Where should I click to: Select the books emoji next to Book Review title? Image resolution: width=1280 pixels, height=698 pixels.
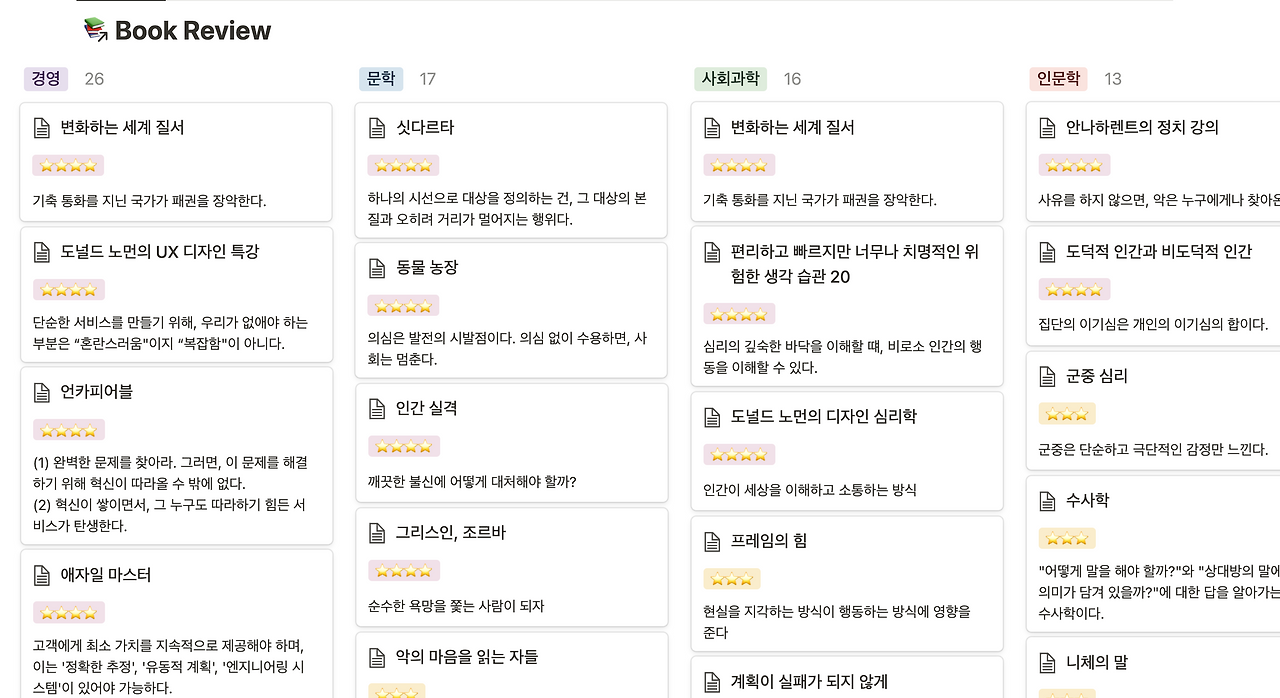(x=95, y=30)
